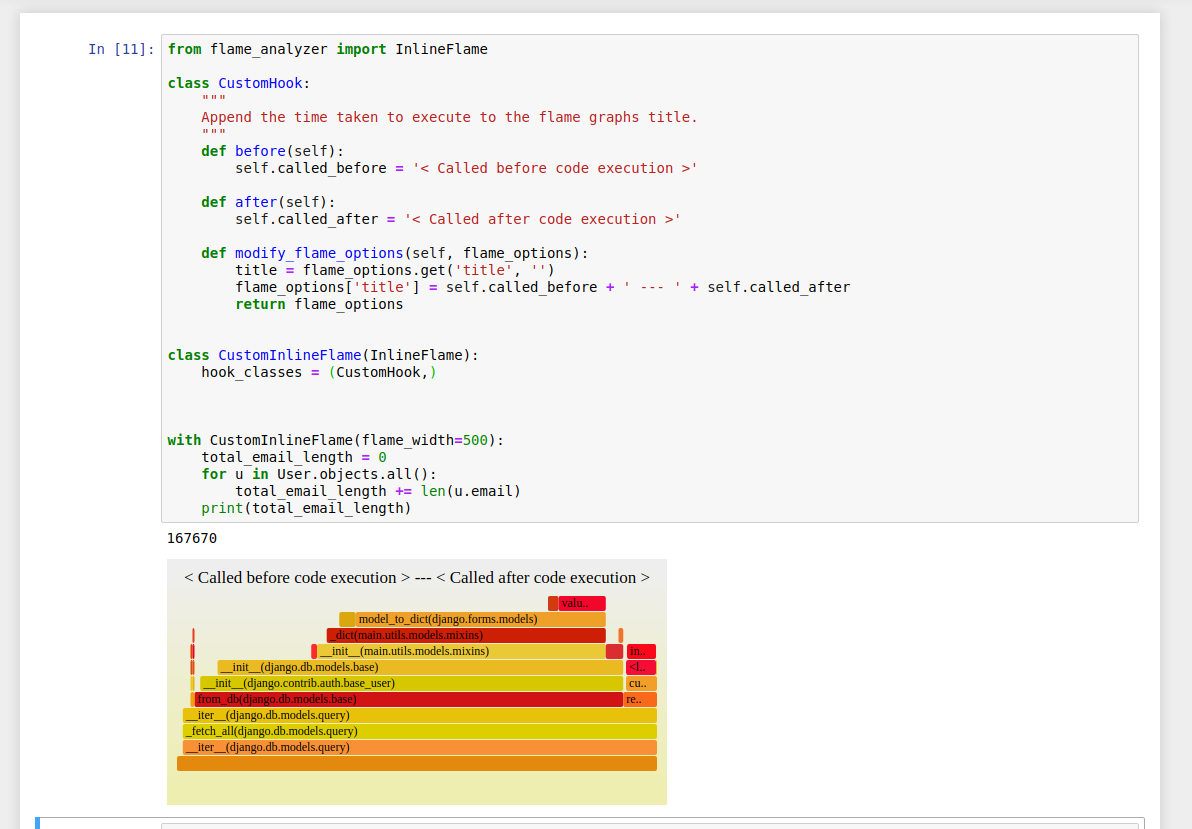Click the unlabeled root bar of the flame graph

pos(416,763)
